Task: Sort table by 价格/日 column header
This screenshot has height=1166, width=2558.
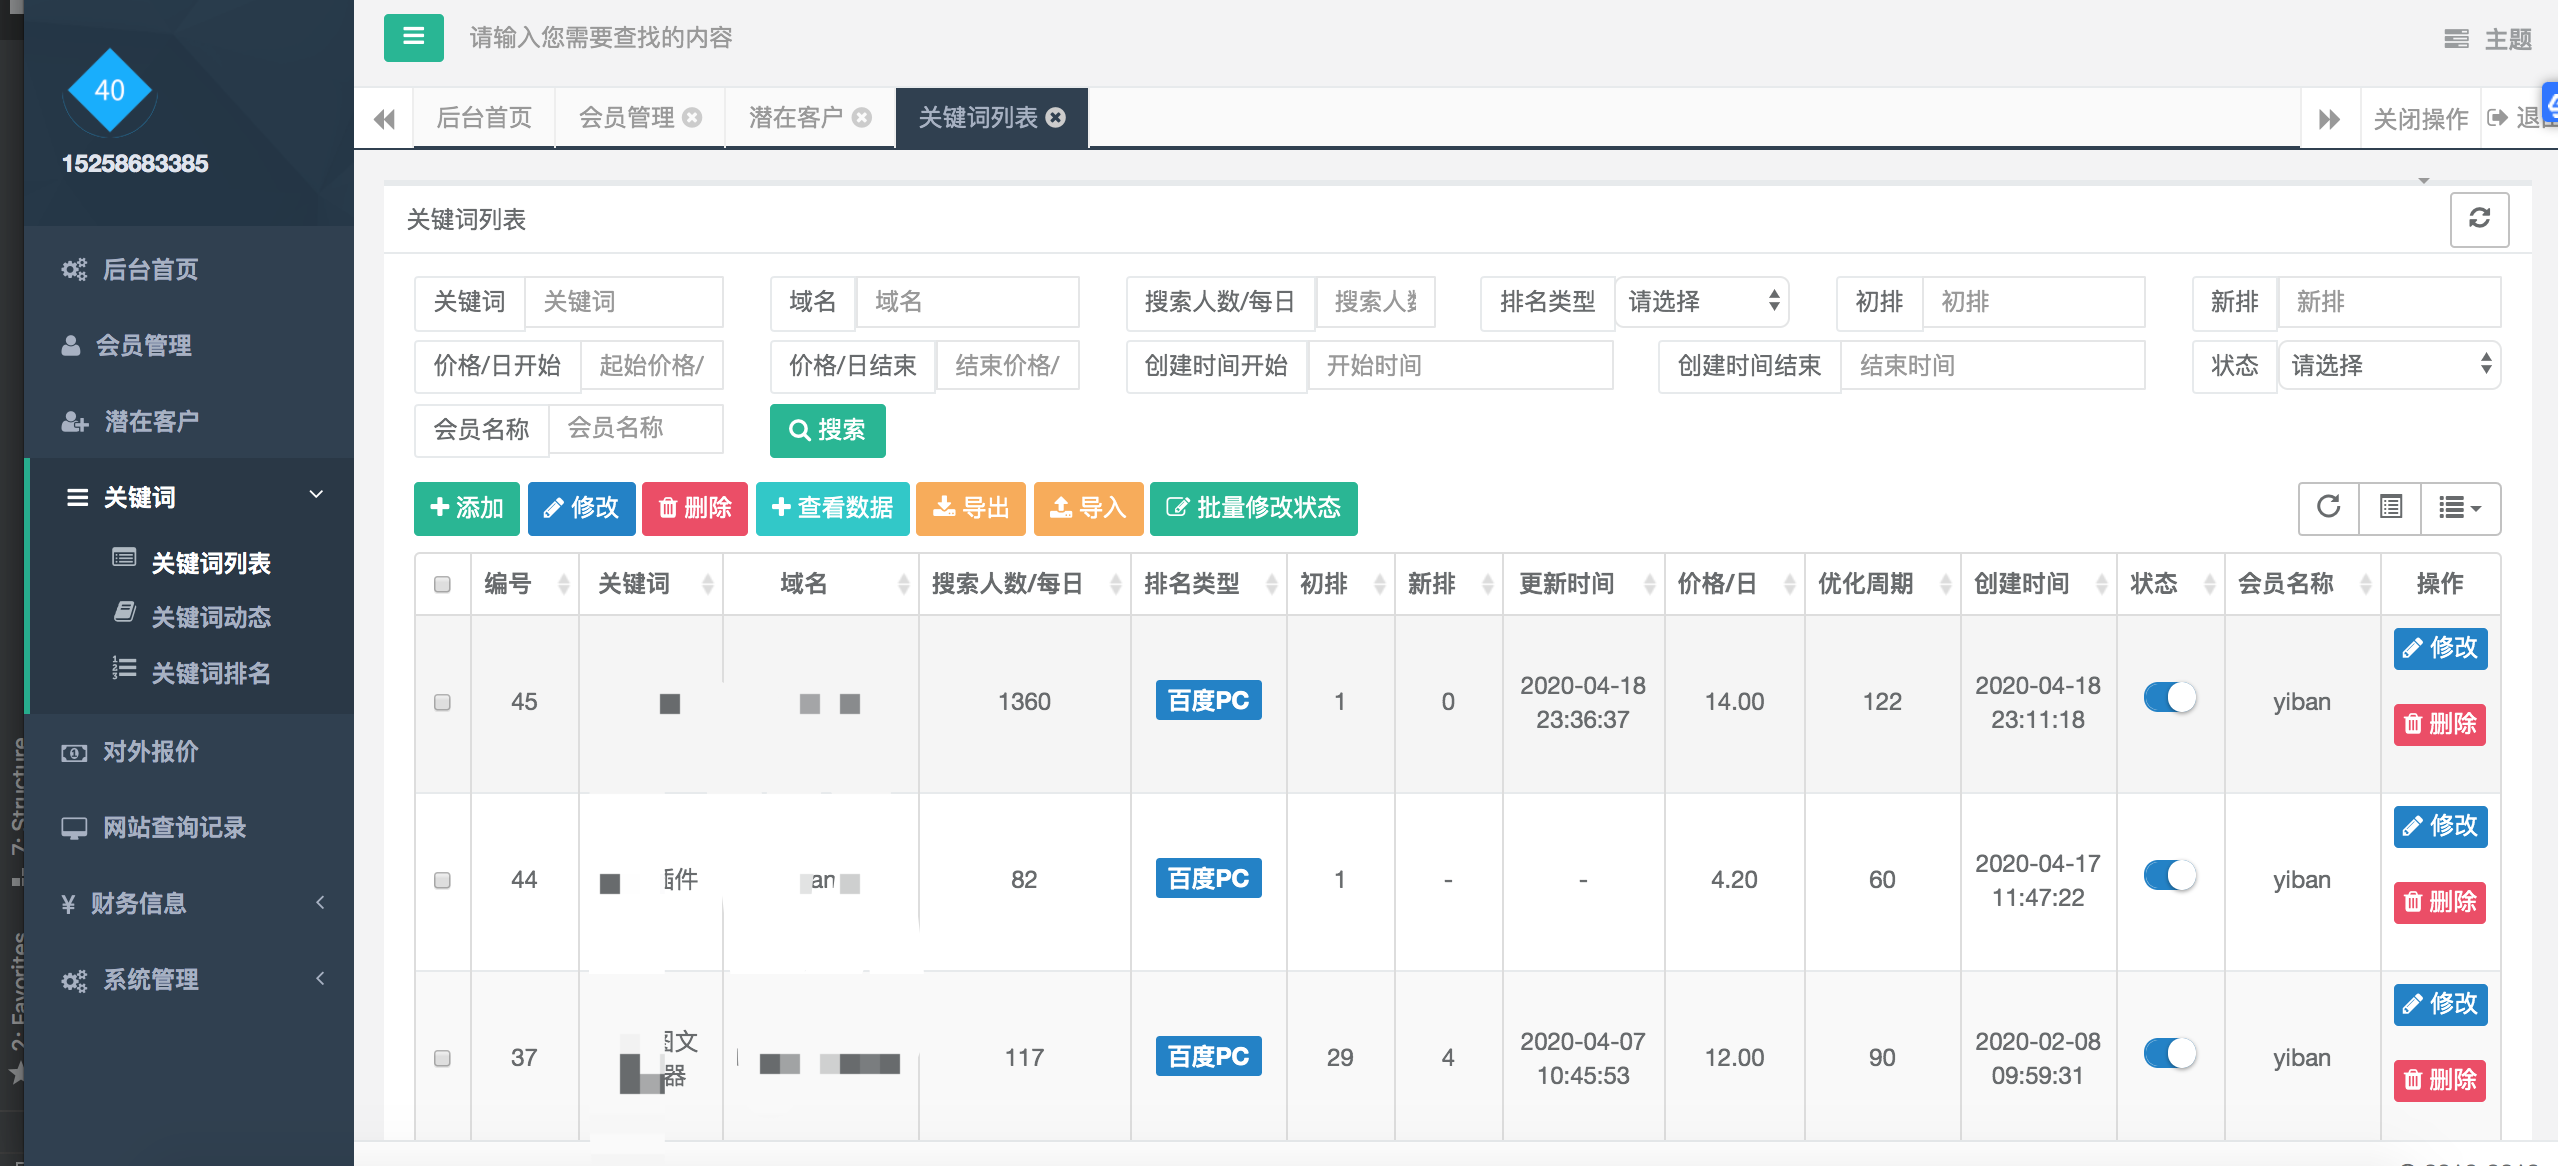Action: (1735, 584)
